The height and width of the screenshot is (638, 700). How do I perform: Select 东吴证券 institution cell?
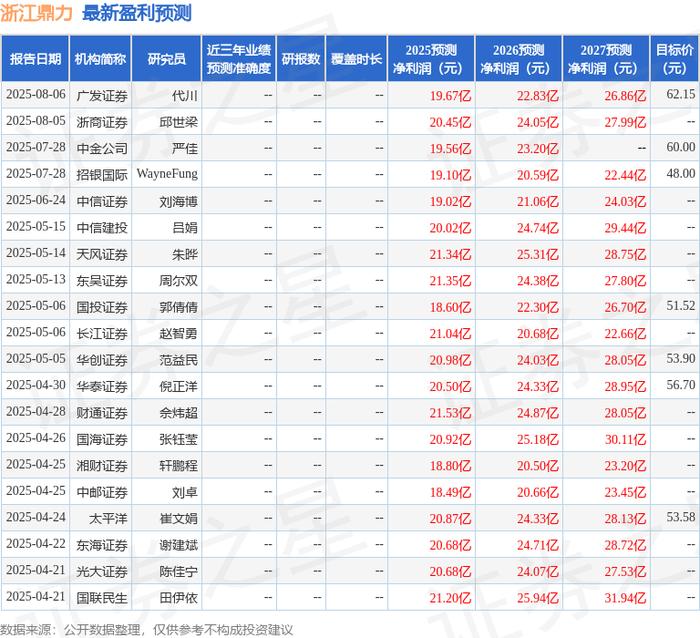click(x=102, y=280)
